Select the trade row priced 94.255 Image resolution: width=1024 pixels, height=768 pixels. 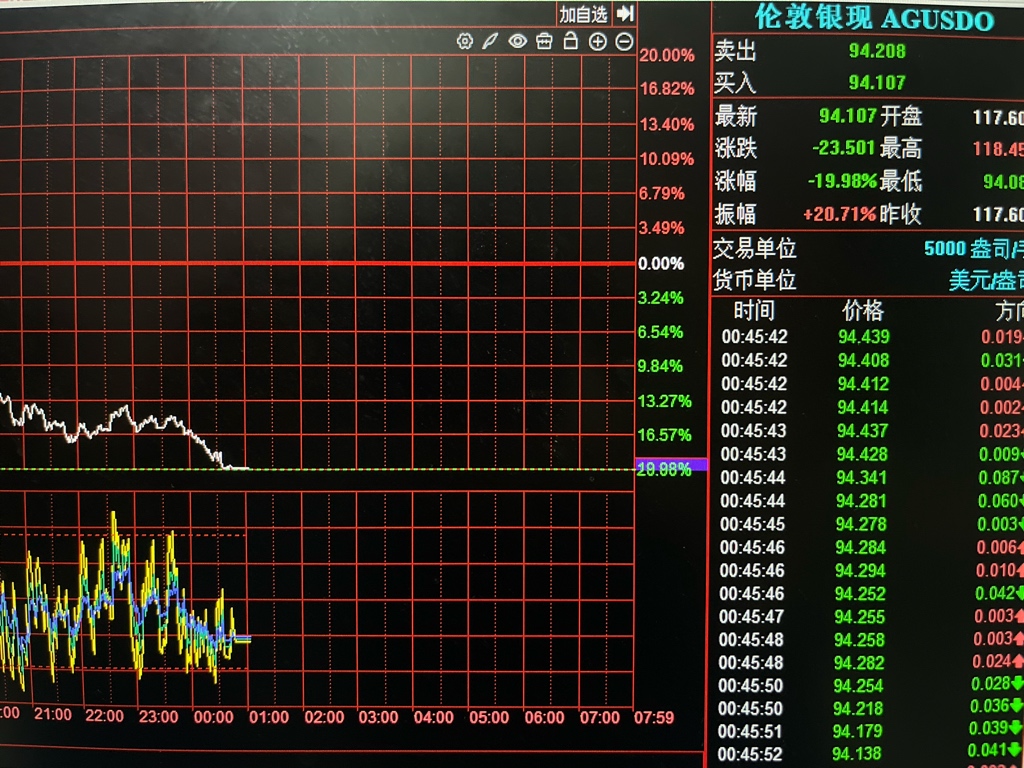(872, 616)
